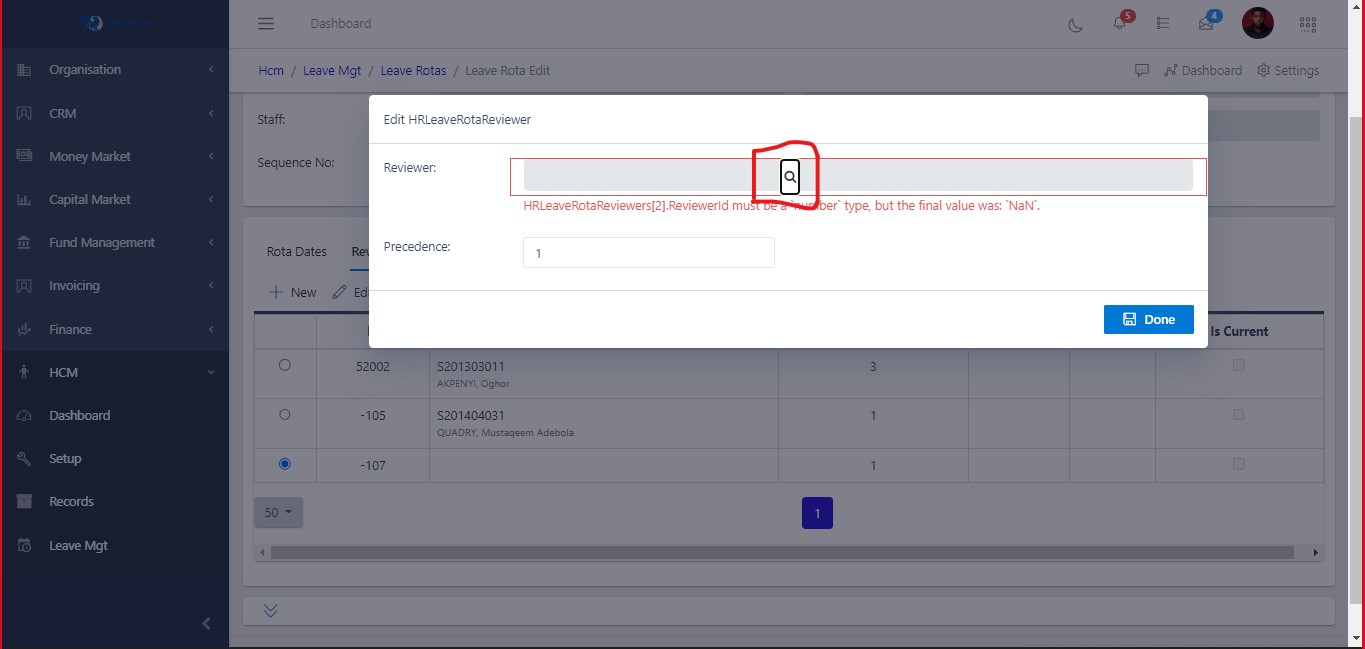This screenshot has width=1365, height=649.
Task: Open the notifications bell
Action: [x=1120, y=24]
